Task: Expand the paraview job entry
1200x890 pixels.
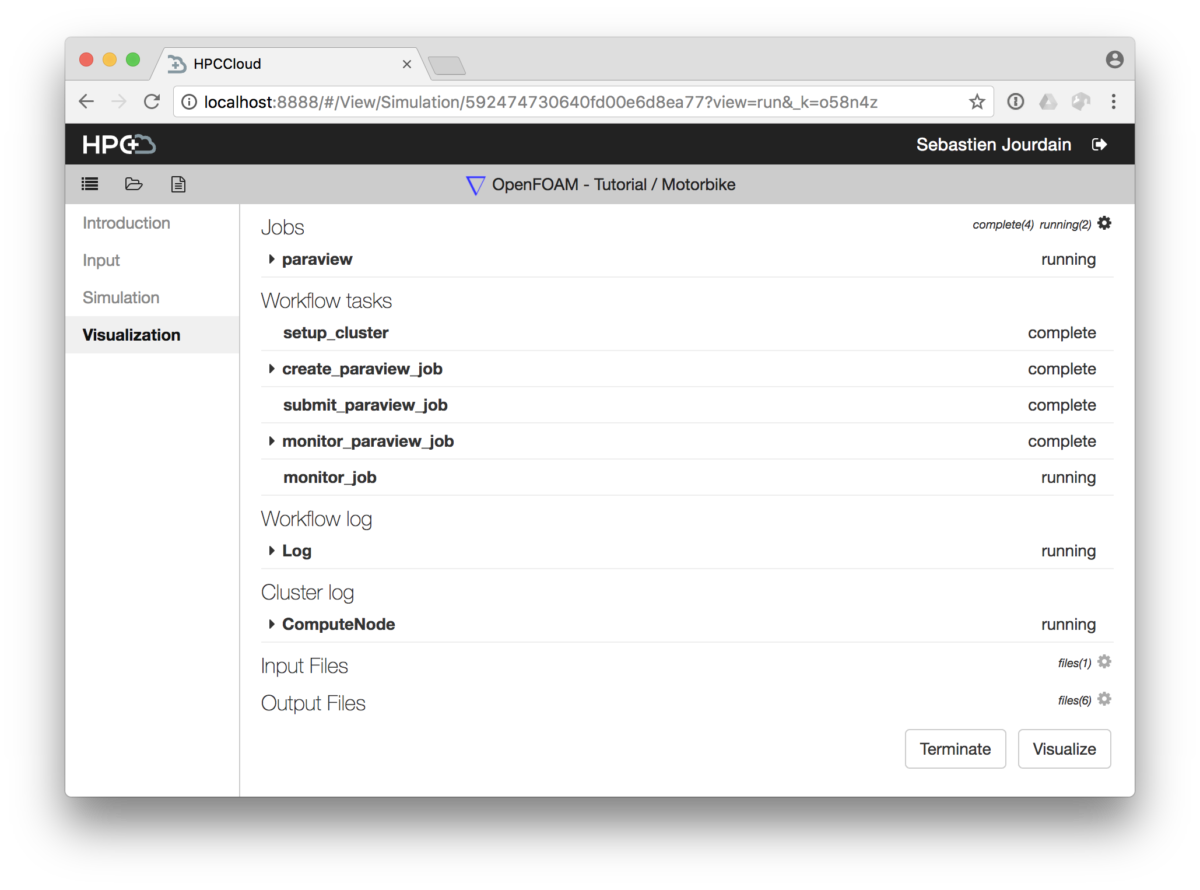Action: tap(272, 260)
